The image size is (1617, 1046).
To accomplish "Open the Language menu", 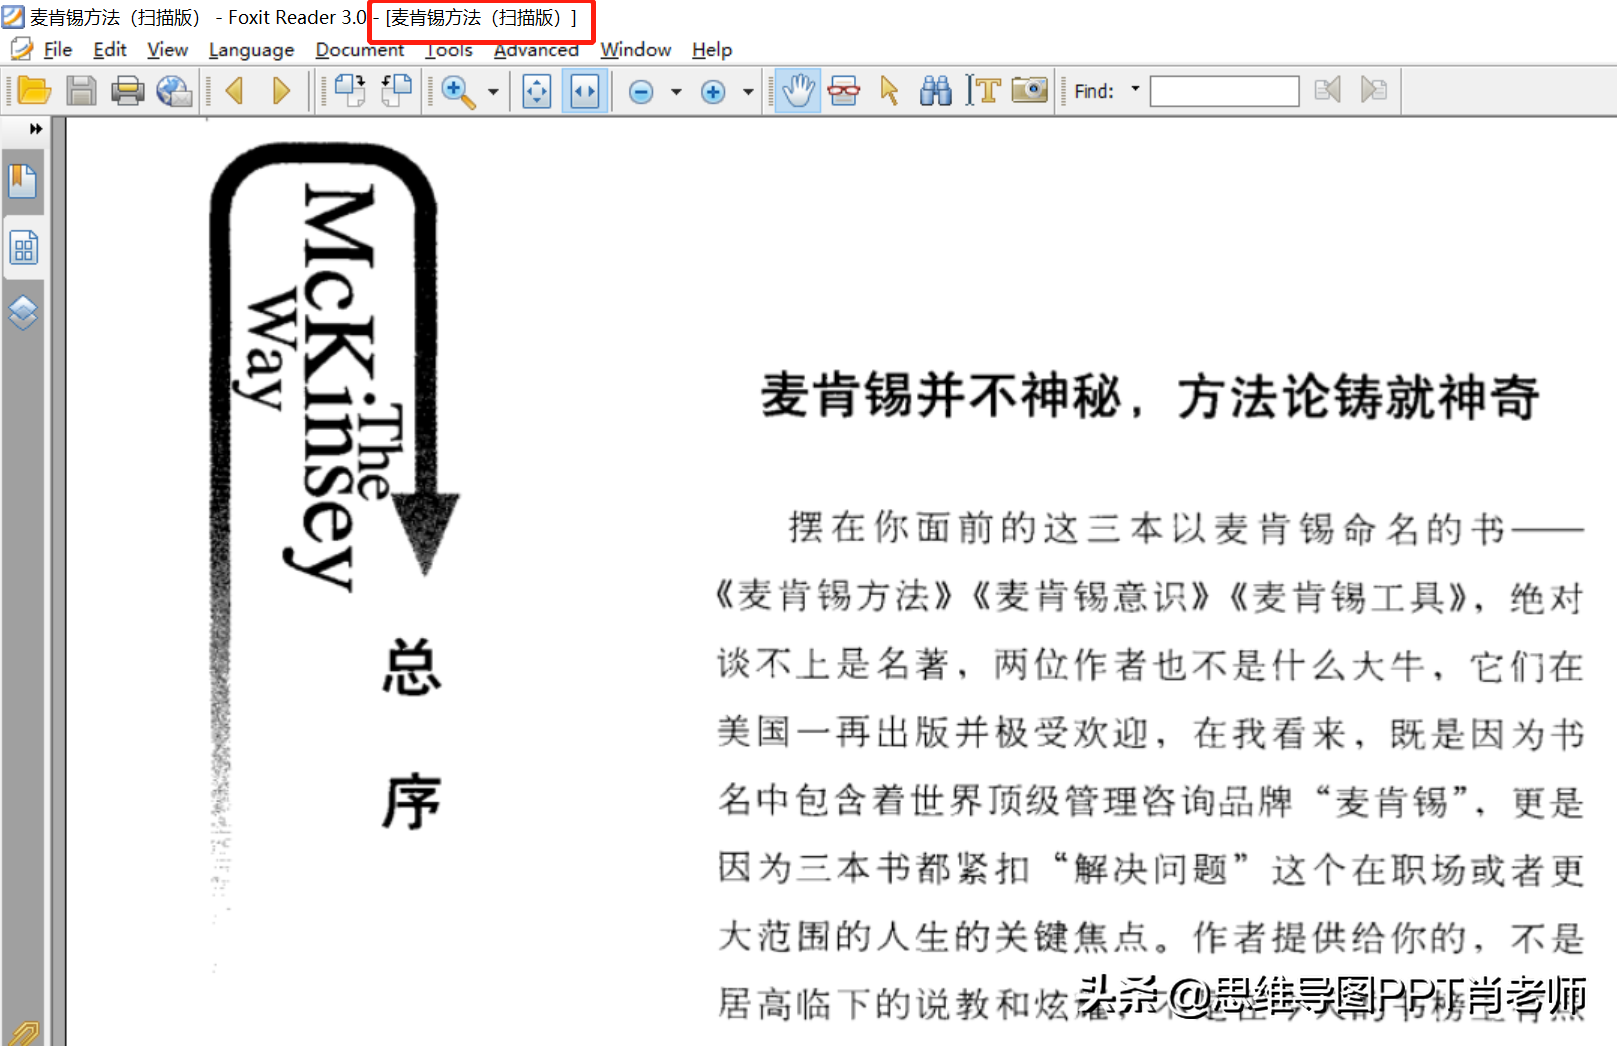I will point(251,49).
